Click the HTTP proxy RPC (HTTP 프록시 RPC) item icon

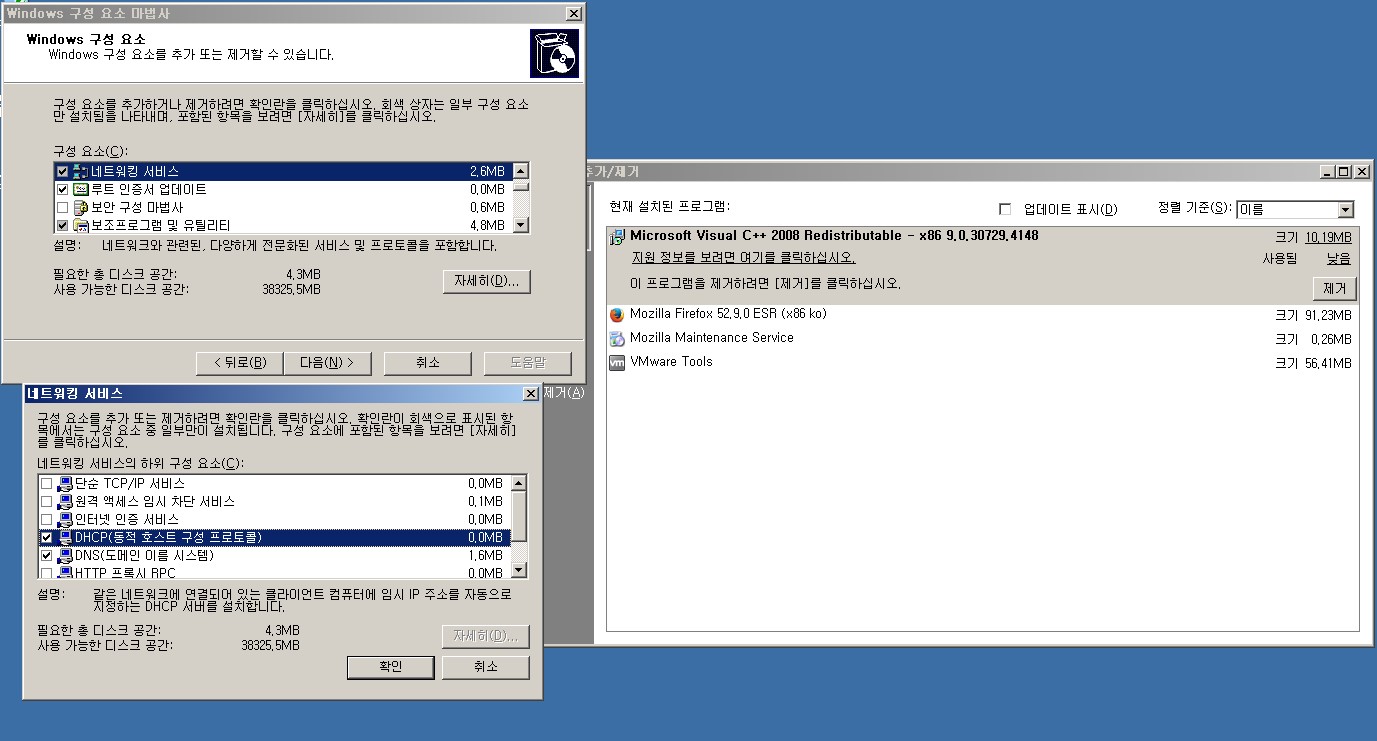65,573
